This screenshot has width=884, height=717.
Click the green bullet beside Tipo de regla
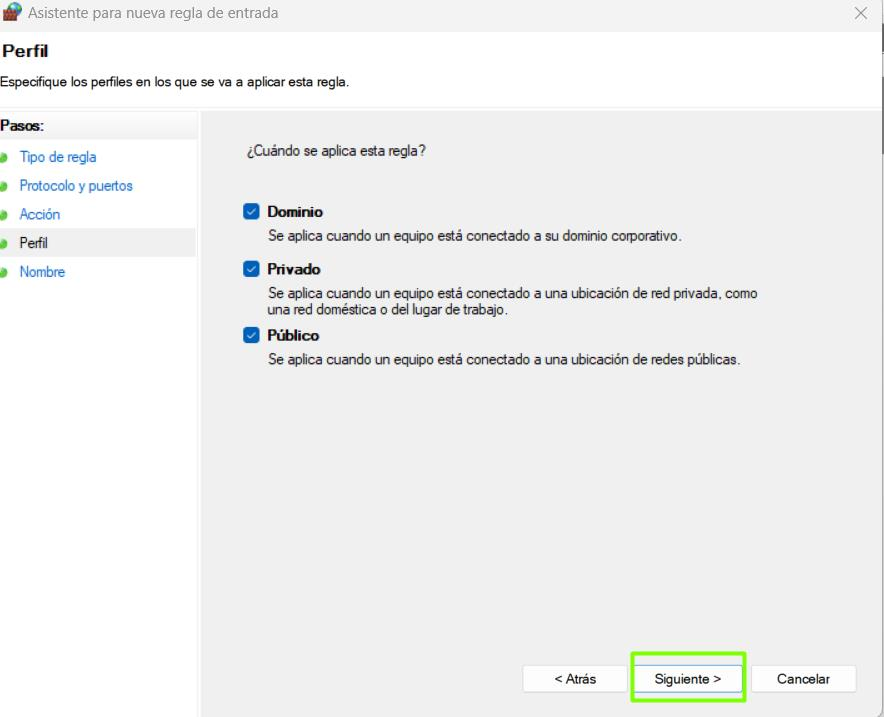[4, 157]
